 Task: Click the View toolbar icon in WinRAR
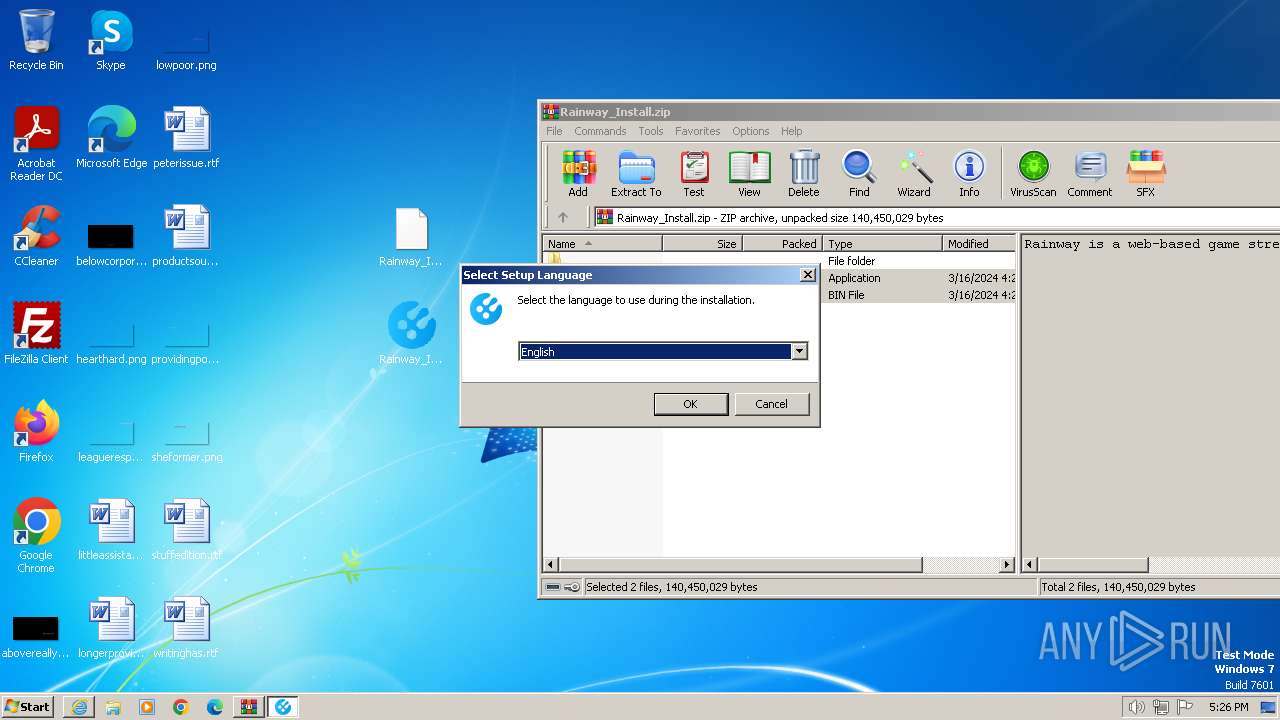[x=749, y=173]
